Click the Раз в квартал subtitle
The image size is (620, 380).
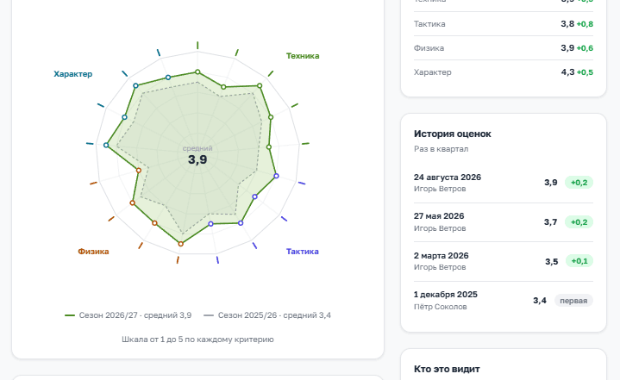(441, 149)
